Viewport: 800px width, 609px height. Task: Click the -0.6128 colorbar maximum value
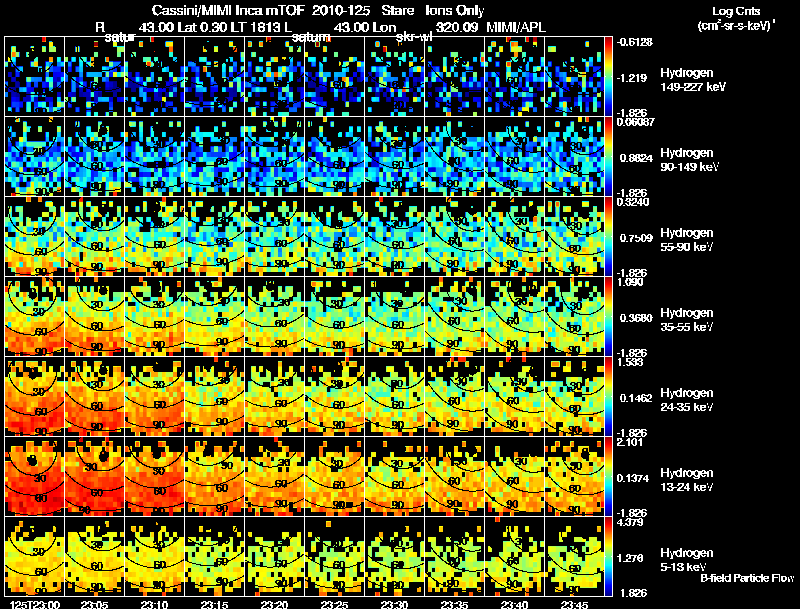634,42
